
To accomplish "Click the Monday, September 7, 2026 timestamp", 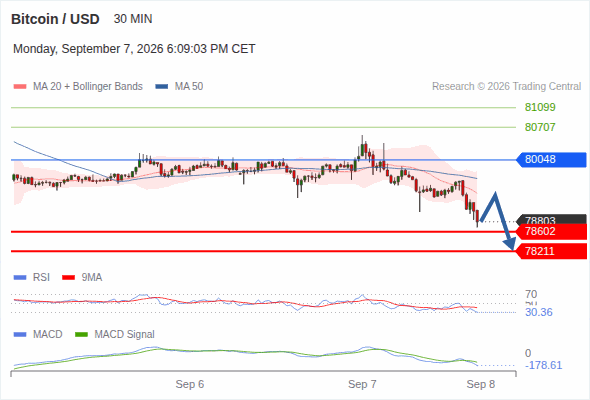I will (134, 49).
